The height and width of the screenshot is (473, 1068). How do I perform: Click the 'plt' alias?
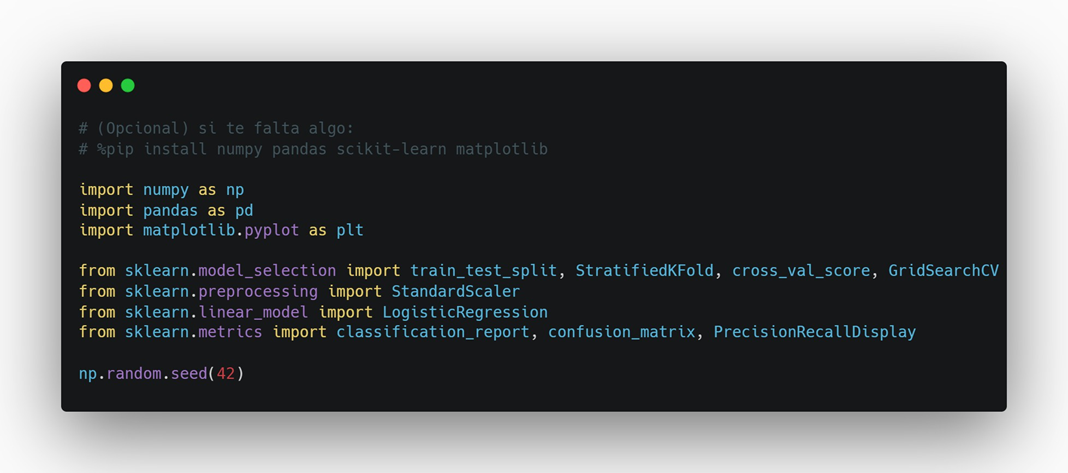pos(350,230)
